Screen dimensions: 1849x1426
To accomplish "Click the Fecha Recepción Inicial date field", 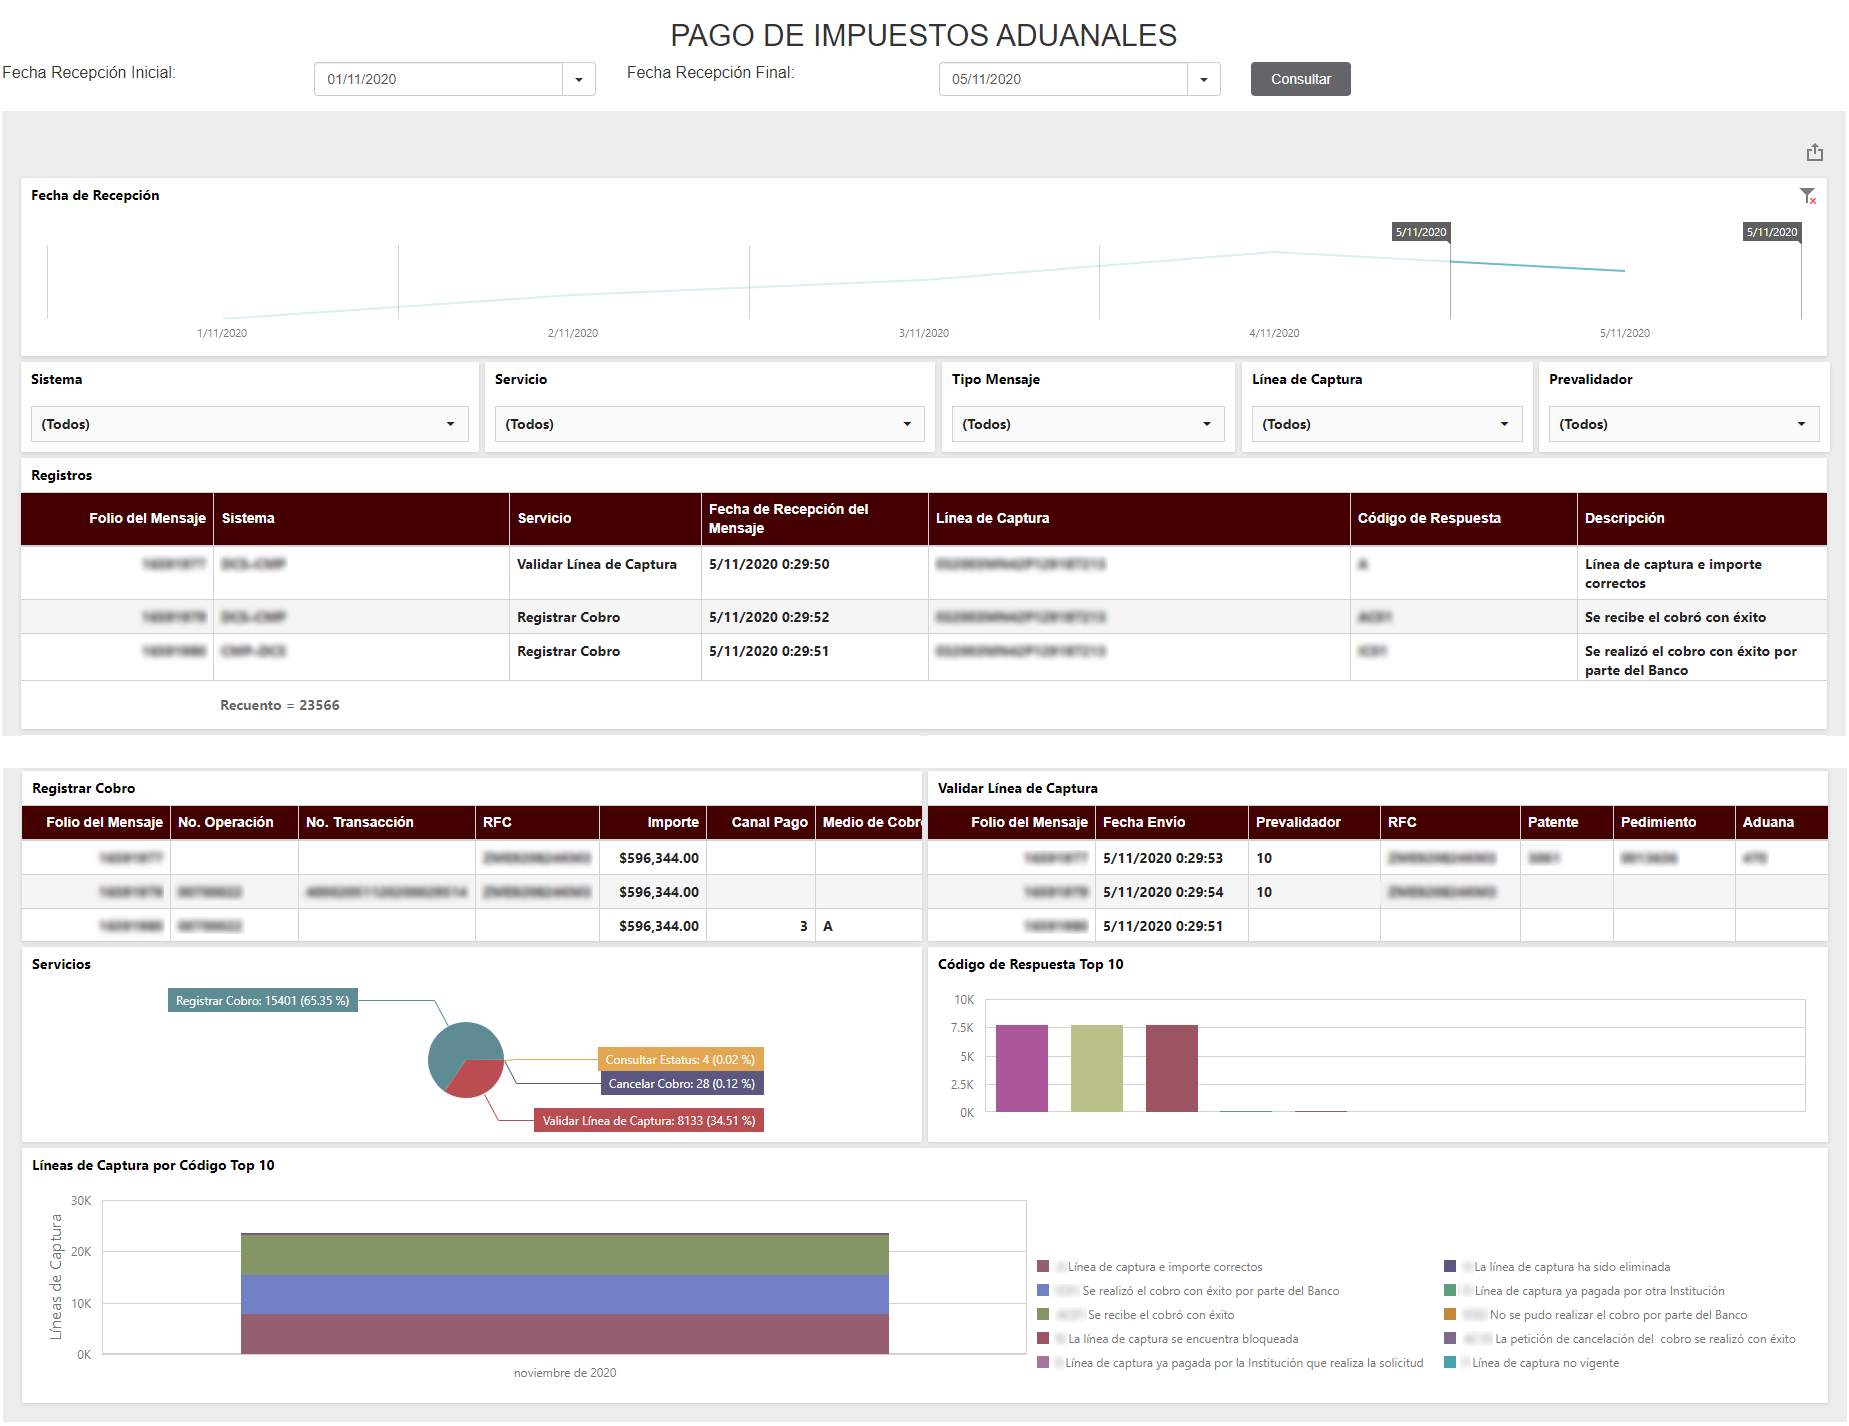I will [438, 79].
